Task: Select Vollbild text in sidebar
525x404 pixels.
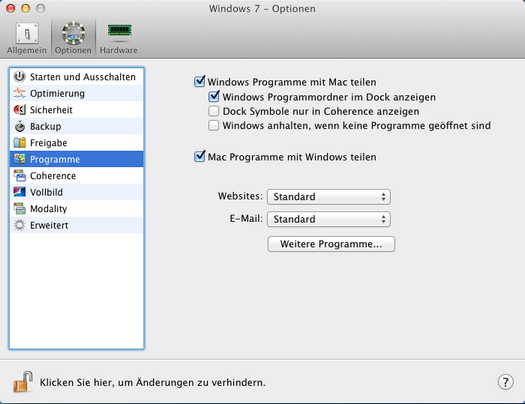Action: pos(46,192)
